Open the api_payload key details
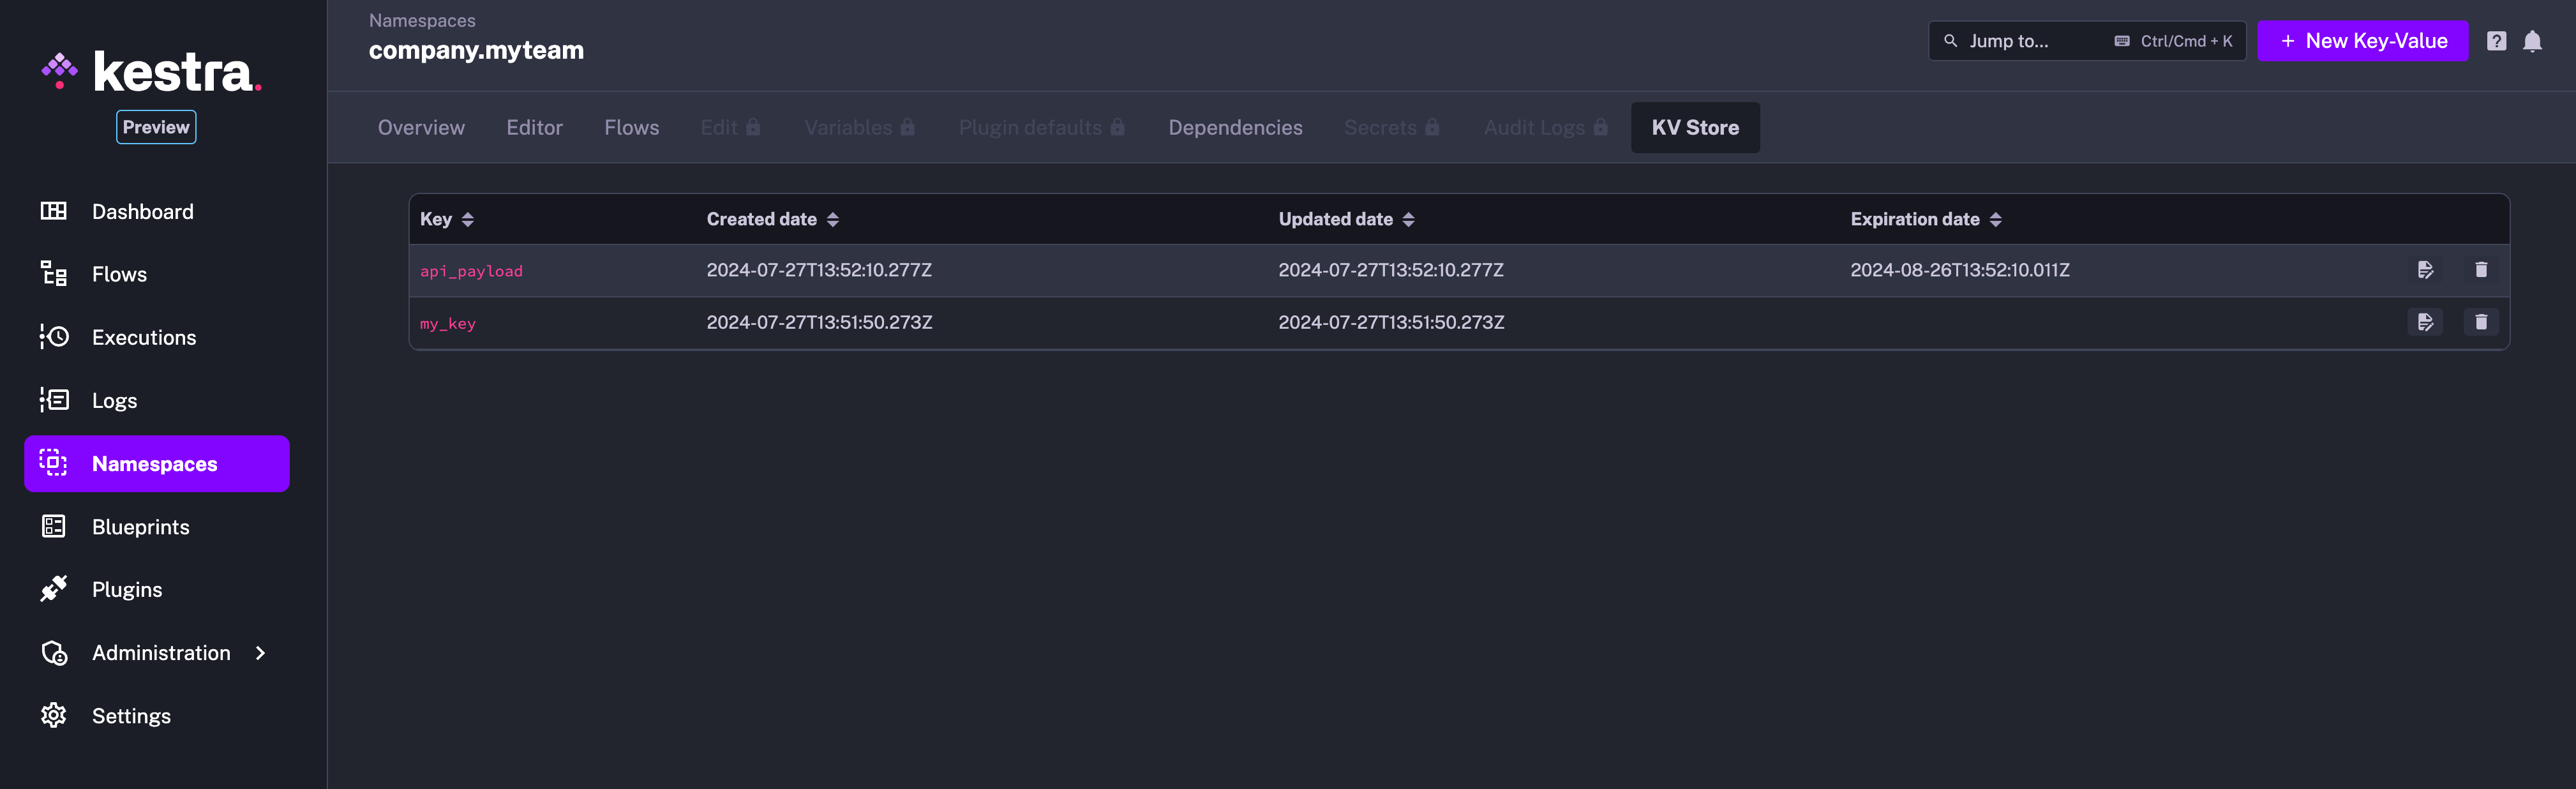This screenshot has width=2576, height=789. click(471, 270)
